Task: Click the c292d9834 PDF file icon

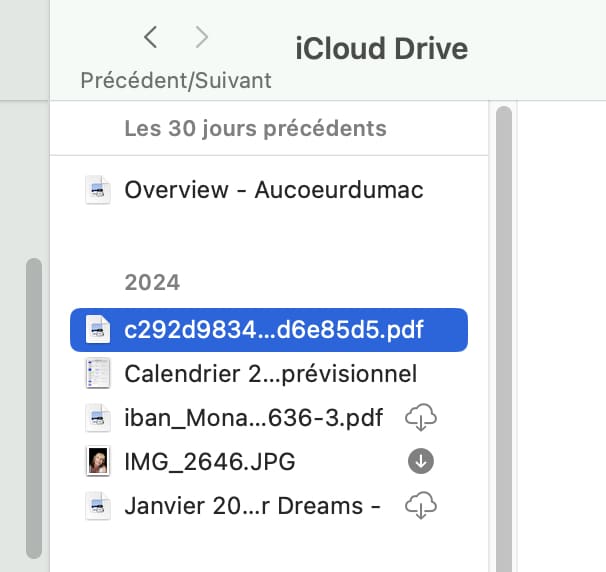Action: [x=98, y=330]
